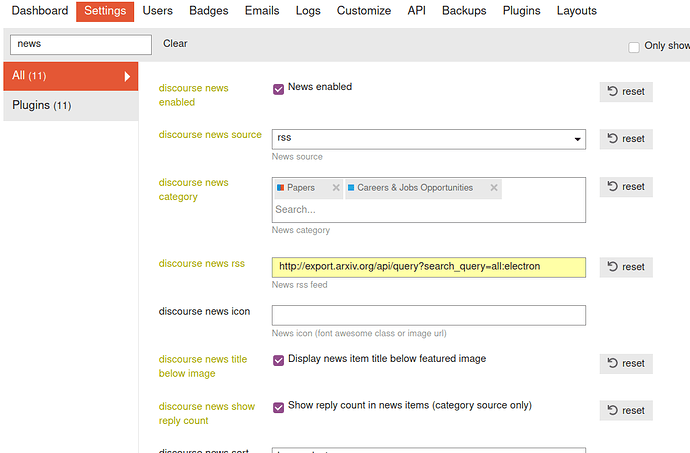Toggle News enabled checkbox
690x453 pixels.
point(278,89)
